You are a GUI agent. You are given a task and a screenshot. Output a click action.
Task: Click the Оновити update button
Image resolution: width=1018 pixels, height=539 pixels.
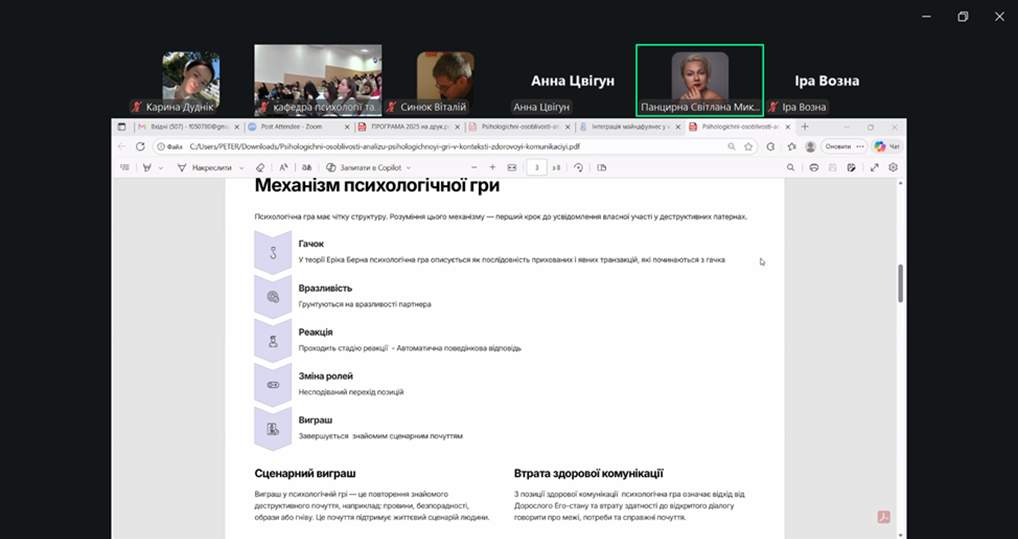click(838, 146)
